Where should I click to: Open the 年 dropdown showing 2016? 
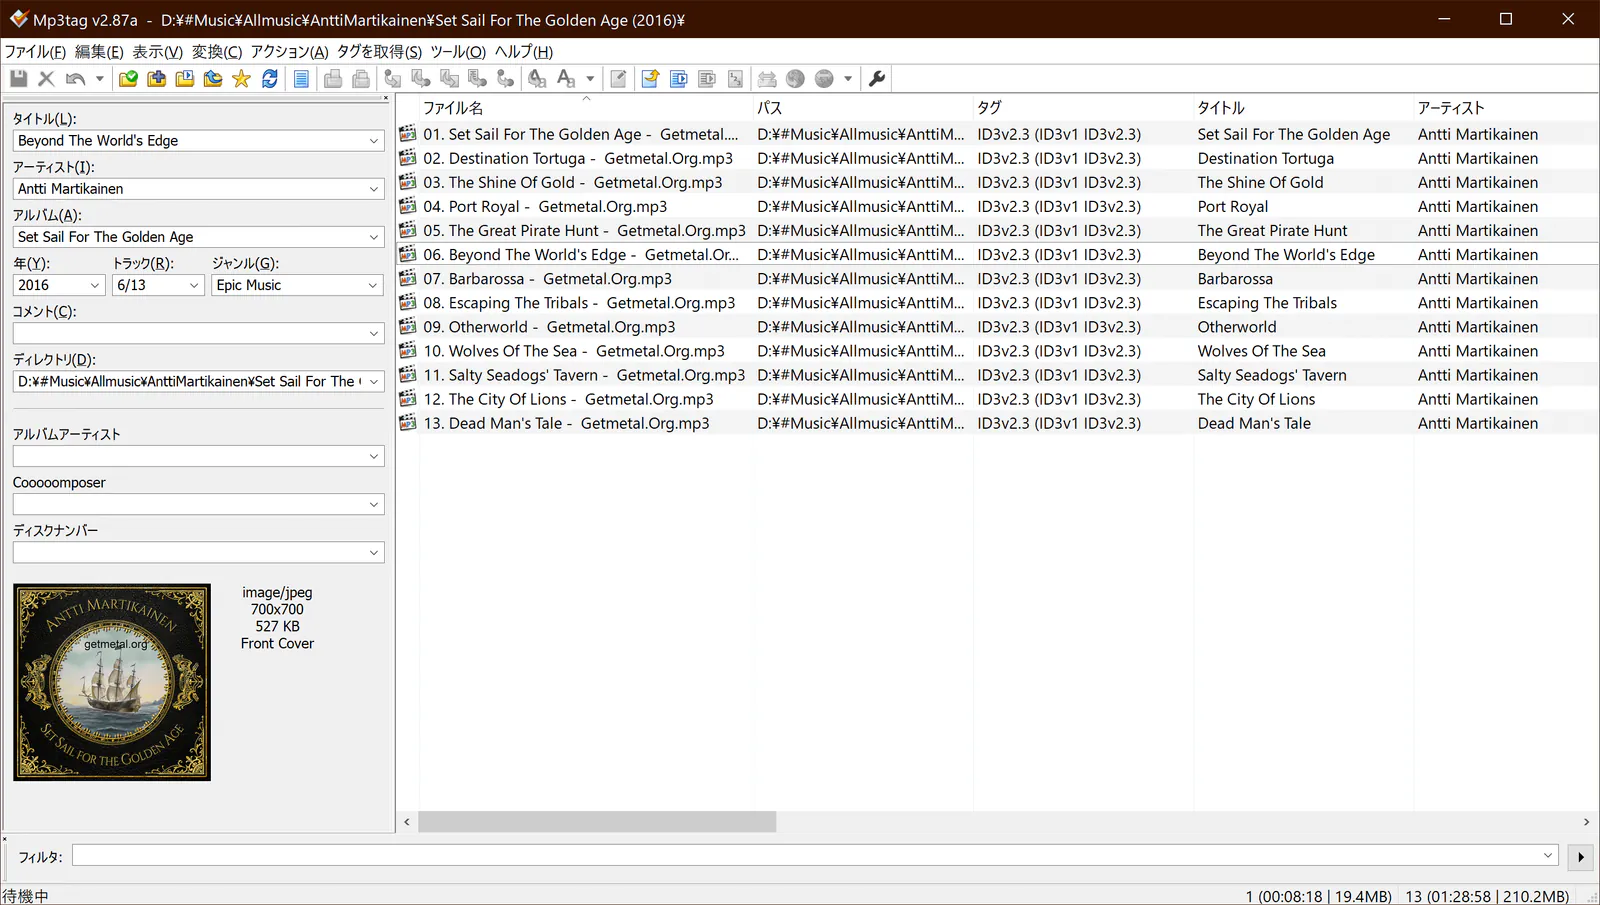point(95,285)
